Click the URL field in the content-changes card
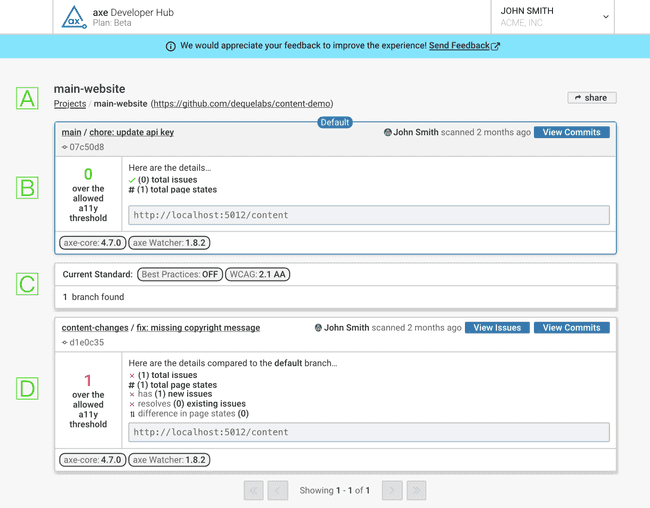 coord(368,432)
